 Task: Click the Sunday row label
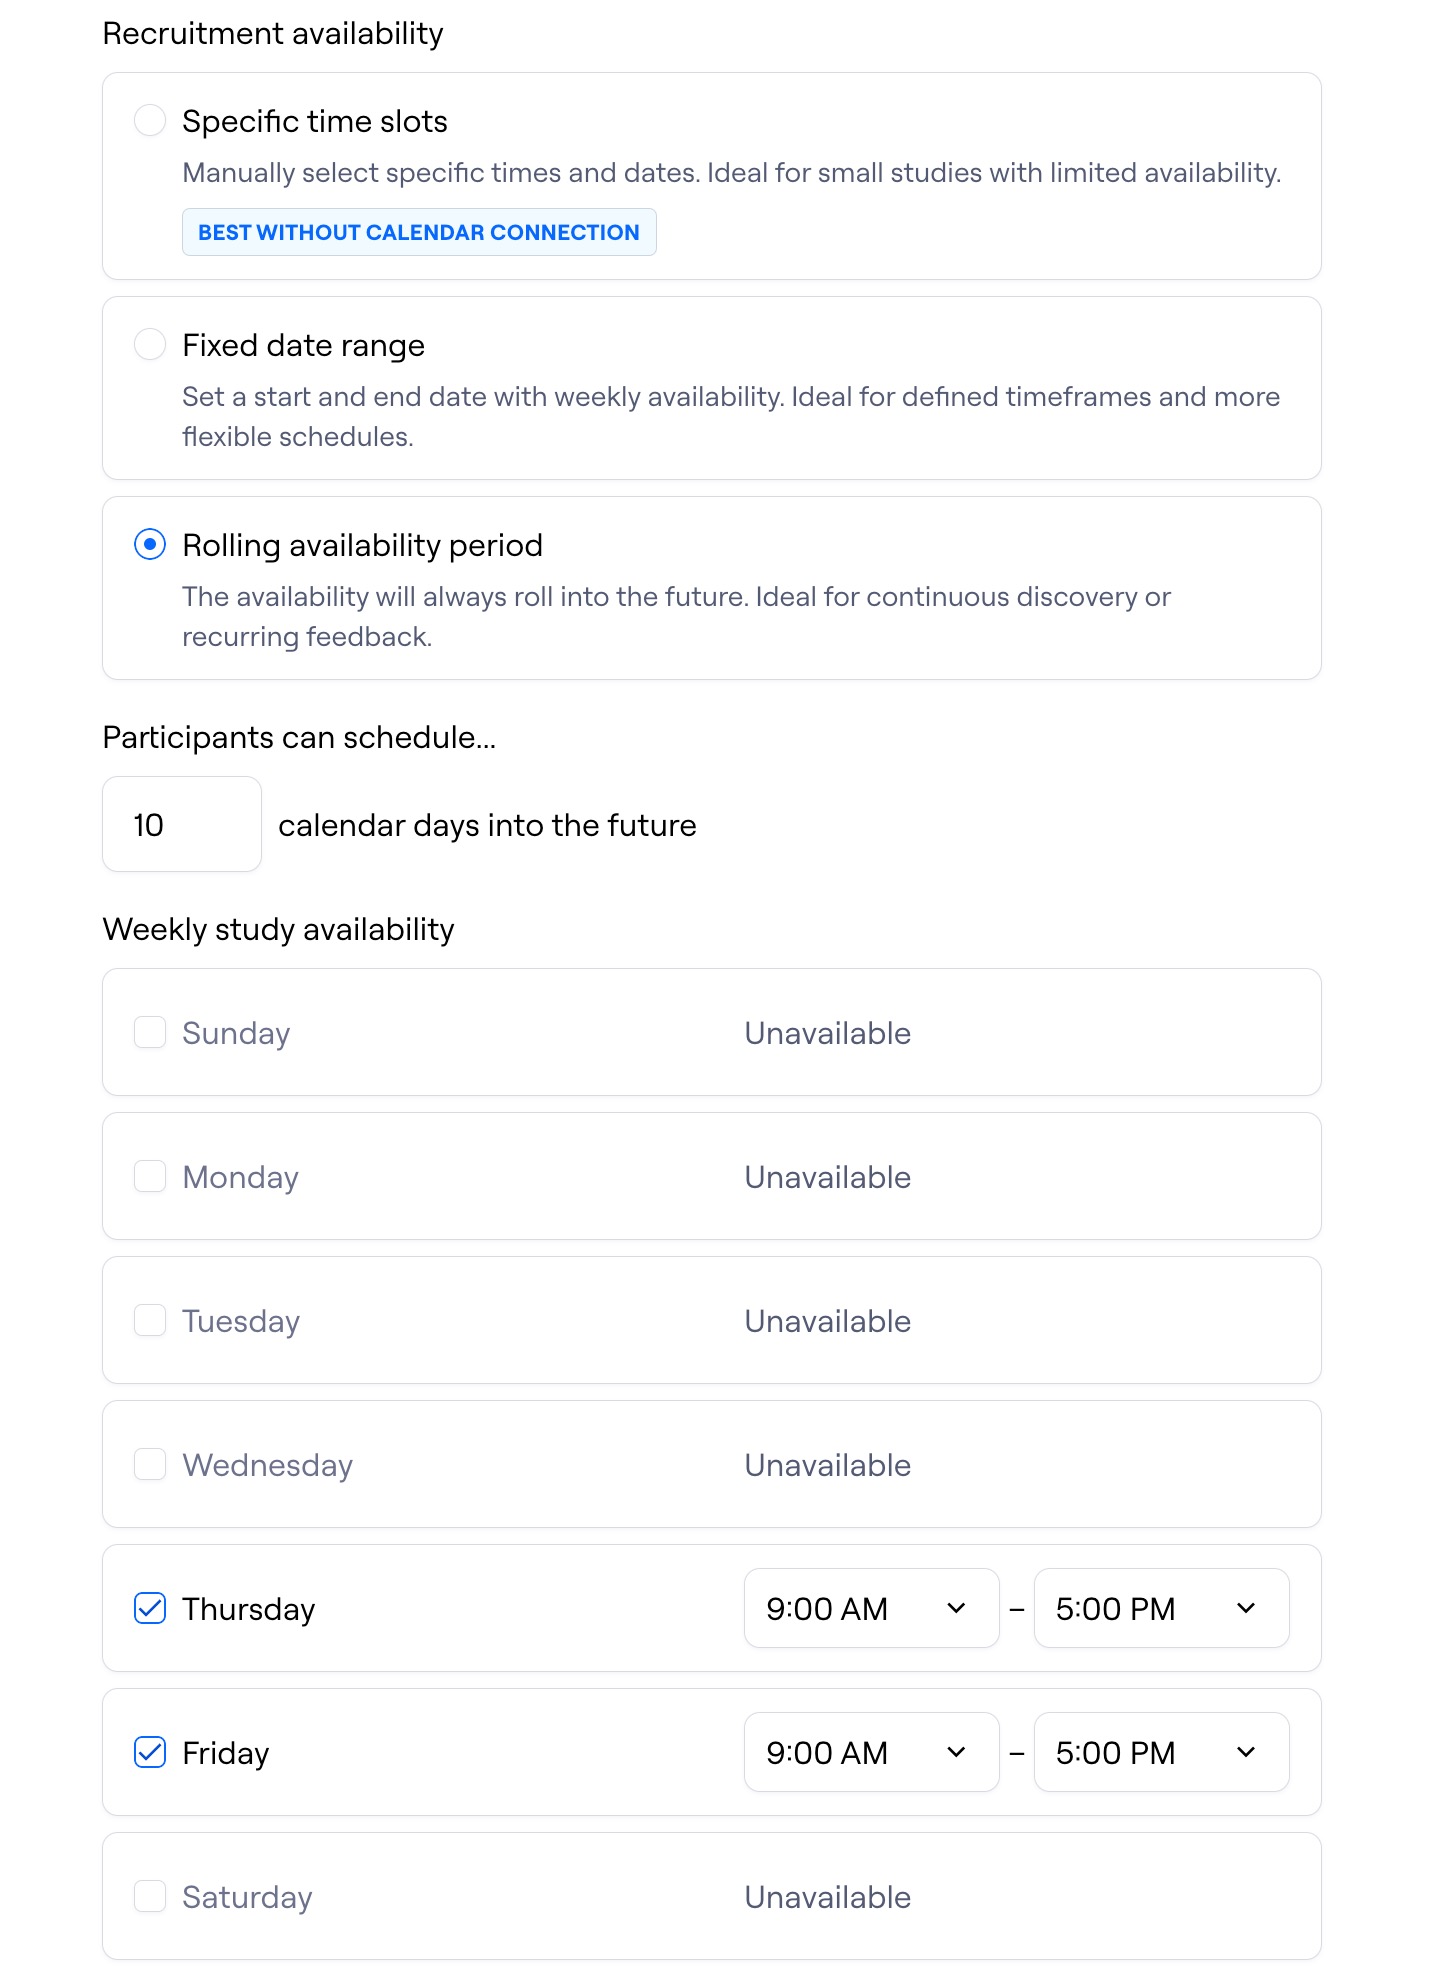pyautogui.click(x=236, y=1033)
